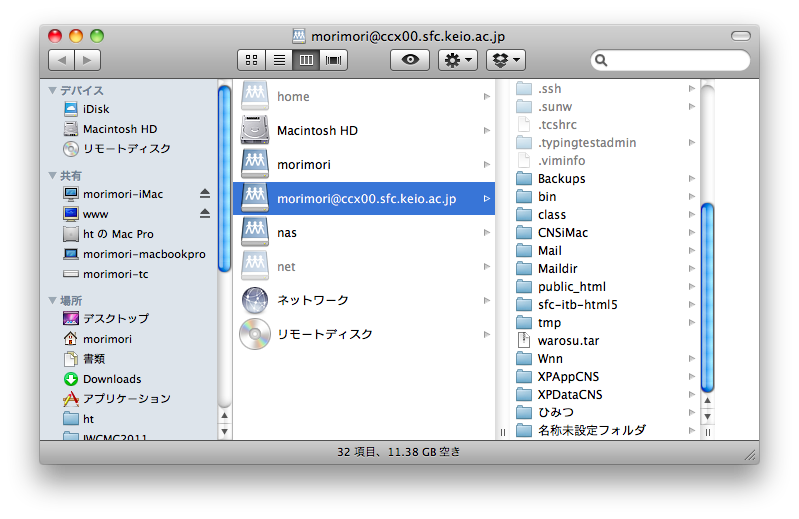
Task: Open Downloads from the sidebar
Action: [x=111, y=379]
